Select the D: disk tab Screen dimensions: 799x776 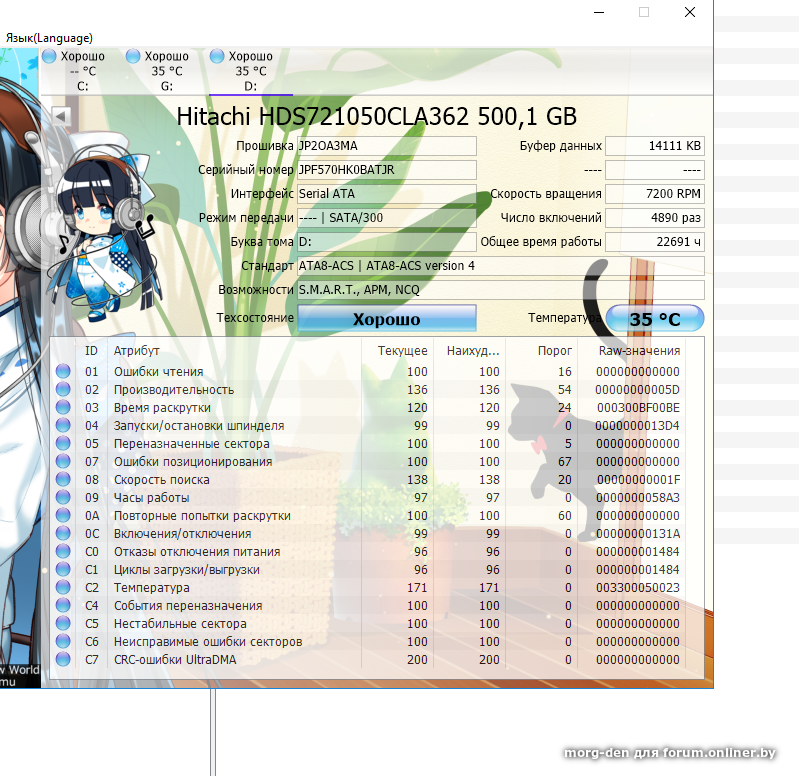(x=250, y=71)
